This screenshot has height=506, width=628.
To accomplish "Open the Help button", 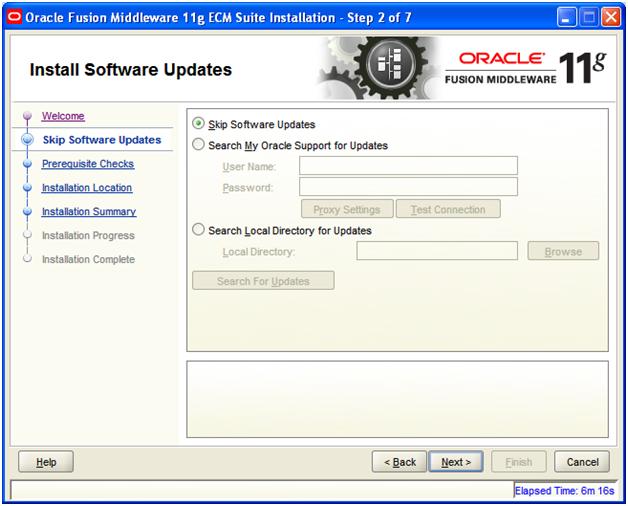I will coord(46,462).
